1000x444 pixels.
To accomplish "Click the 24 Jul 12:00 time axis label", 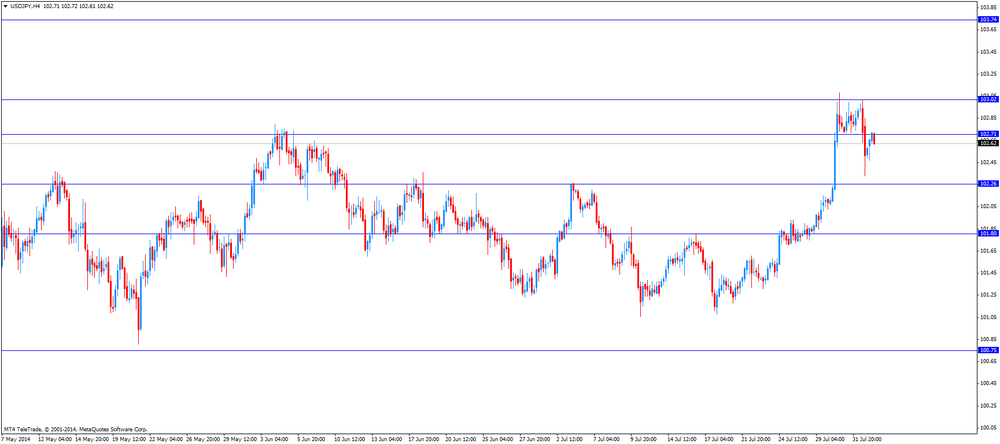I will pyautogui.click(x=795, y=440).
